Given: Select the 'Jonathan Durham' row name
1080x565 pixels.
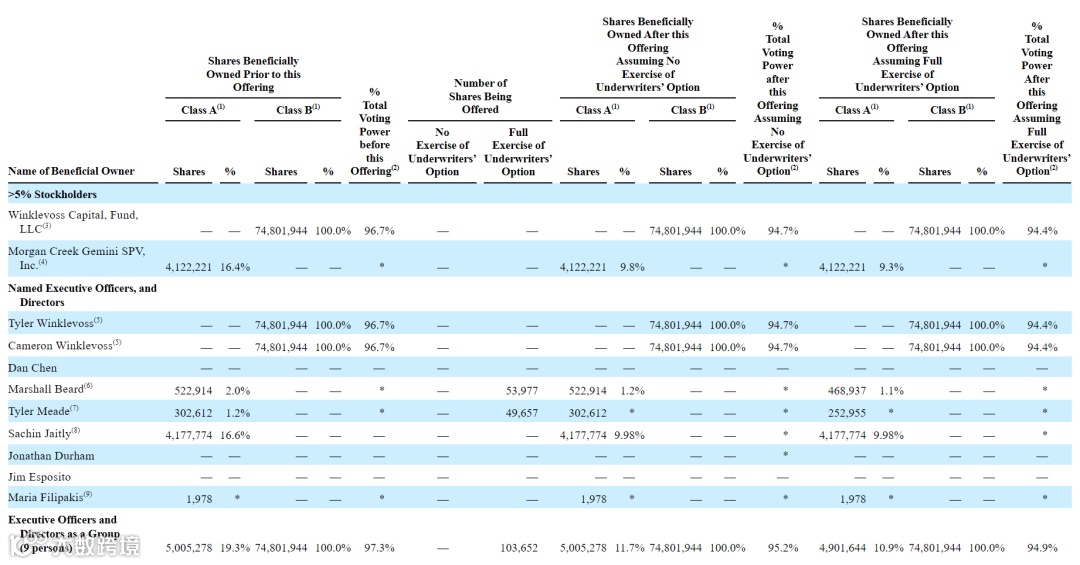Looking at the screenshot, I should pos(51,455).
